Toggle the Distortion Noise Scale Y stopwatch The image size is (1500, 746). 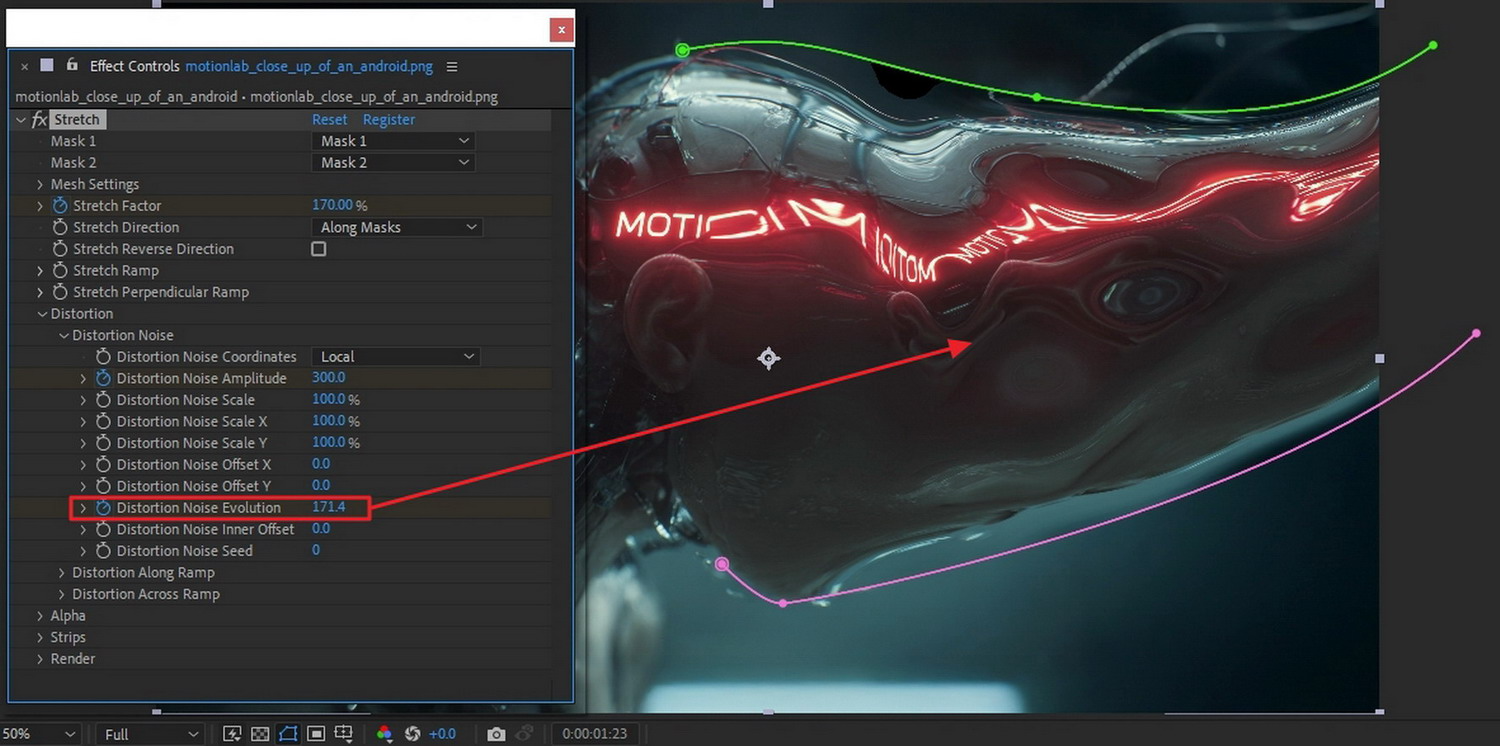click(103, 443)
